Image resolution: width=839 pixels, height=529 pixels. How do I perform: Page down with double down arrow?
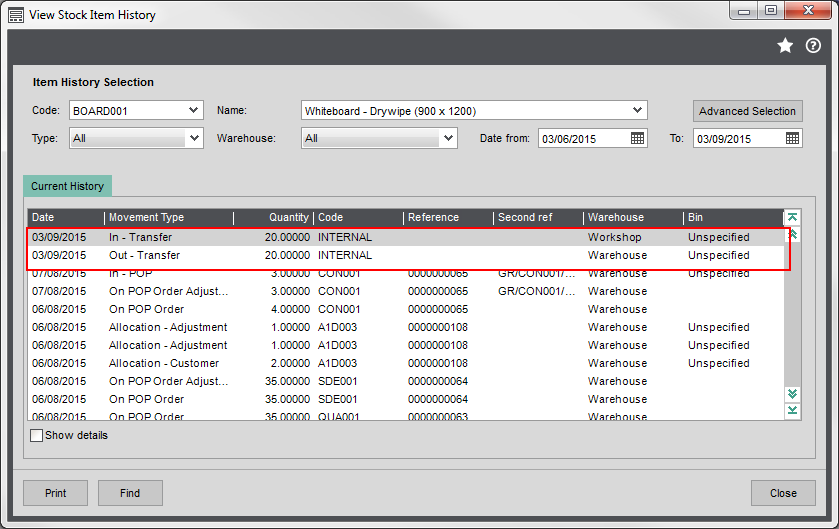(792, 394)
